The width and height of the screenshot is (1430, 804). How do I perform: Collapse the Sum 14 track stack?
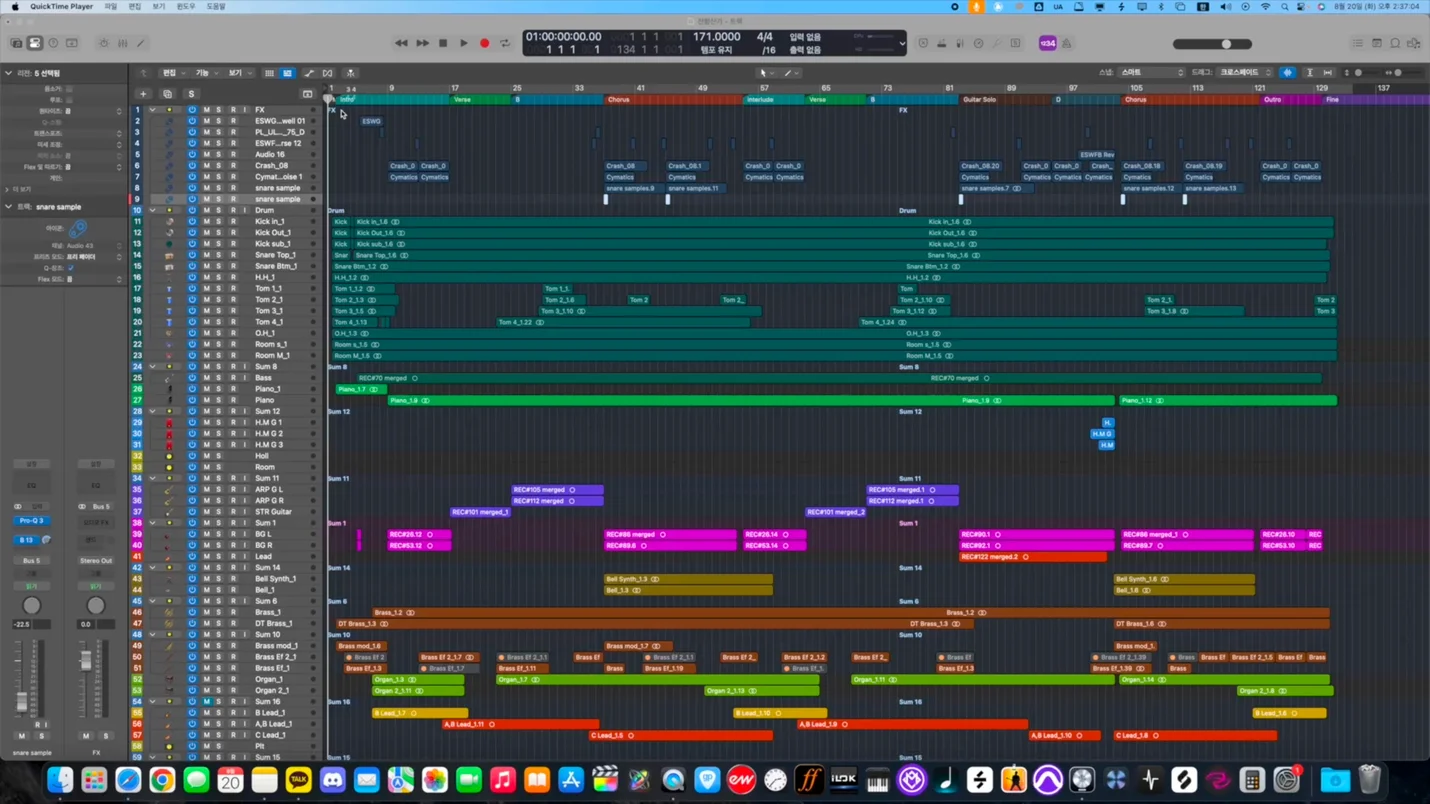pyautogui.click(x=152, y=567)
